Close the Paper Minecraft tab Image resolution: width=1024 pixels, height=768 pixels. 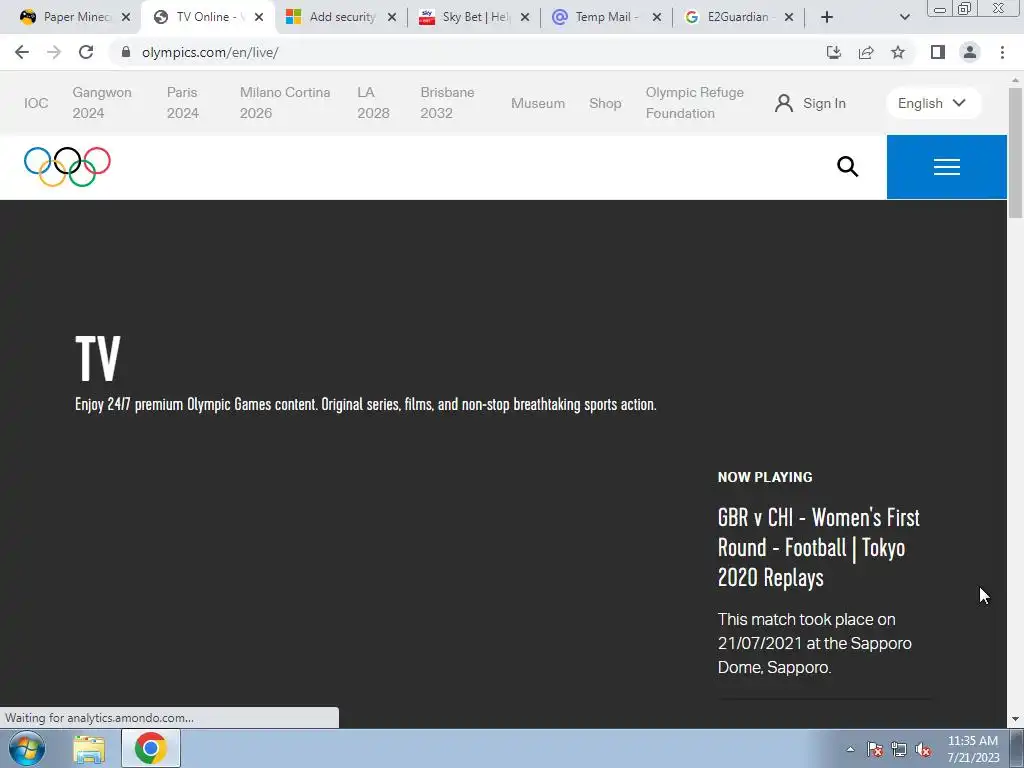126,17
